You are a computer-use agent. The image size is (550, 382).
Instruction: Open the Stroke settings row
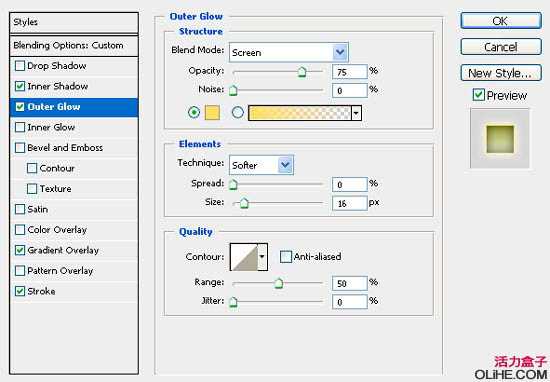pos(74,291)
